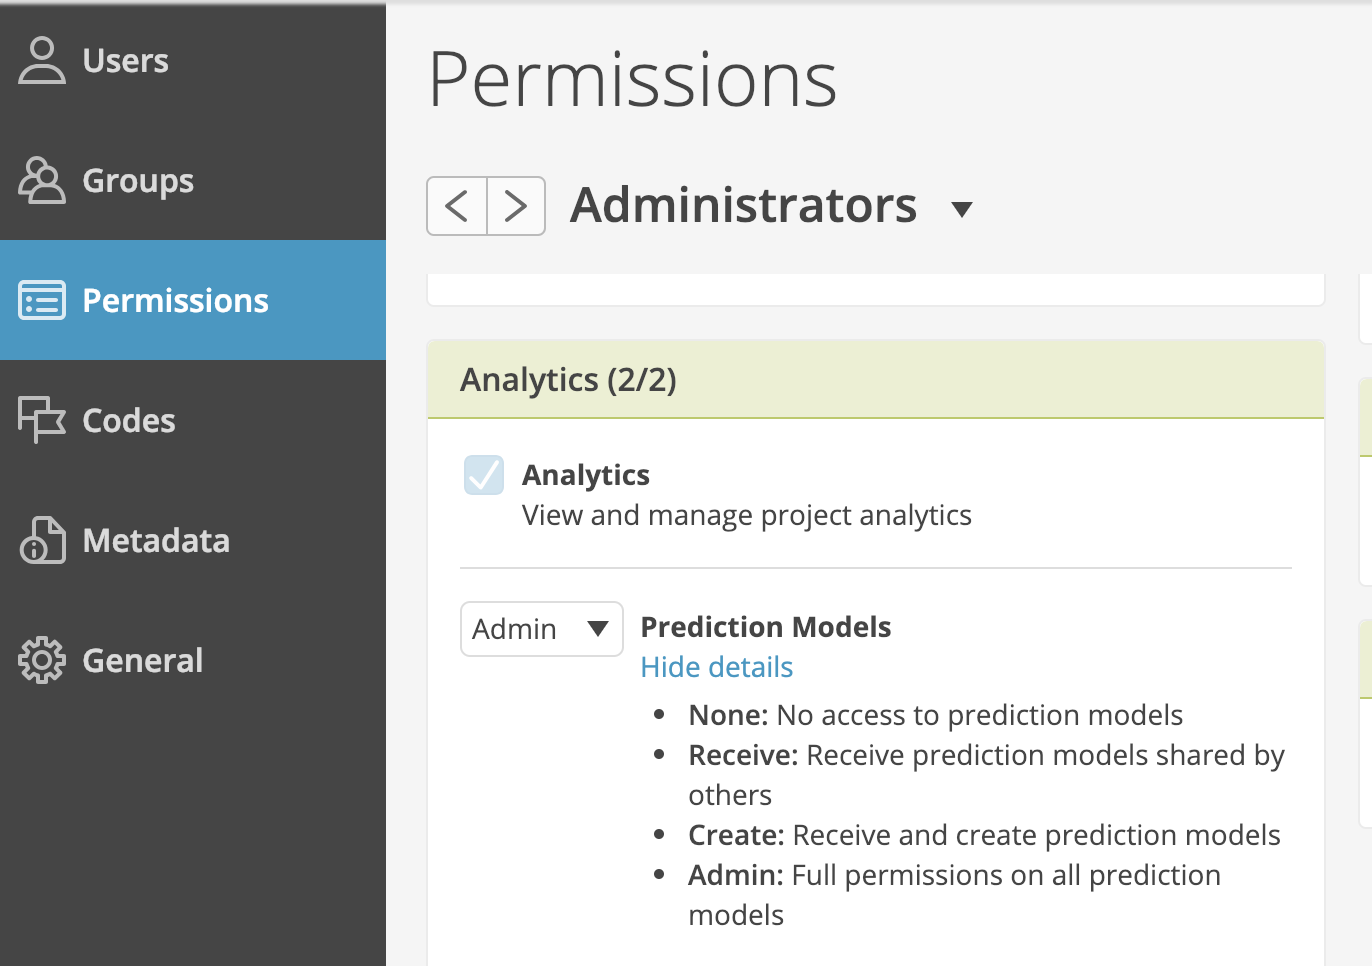Click the Administrators group title
Image resolution: width=1372 pixels, height=966 pixels.
pos(743,205)
